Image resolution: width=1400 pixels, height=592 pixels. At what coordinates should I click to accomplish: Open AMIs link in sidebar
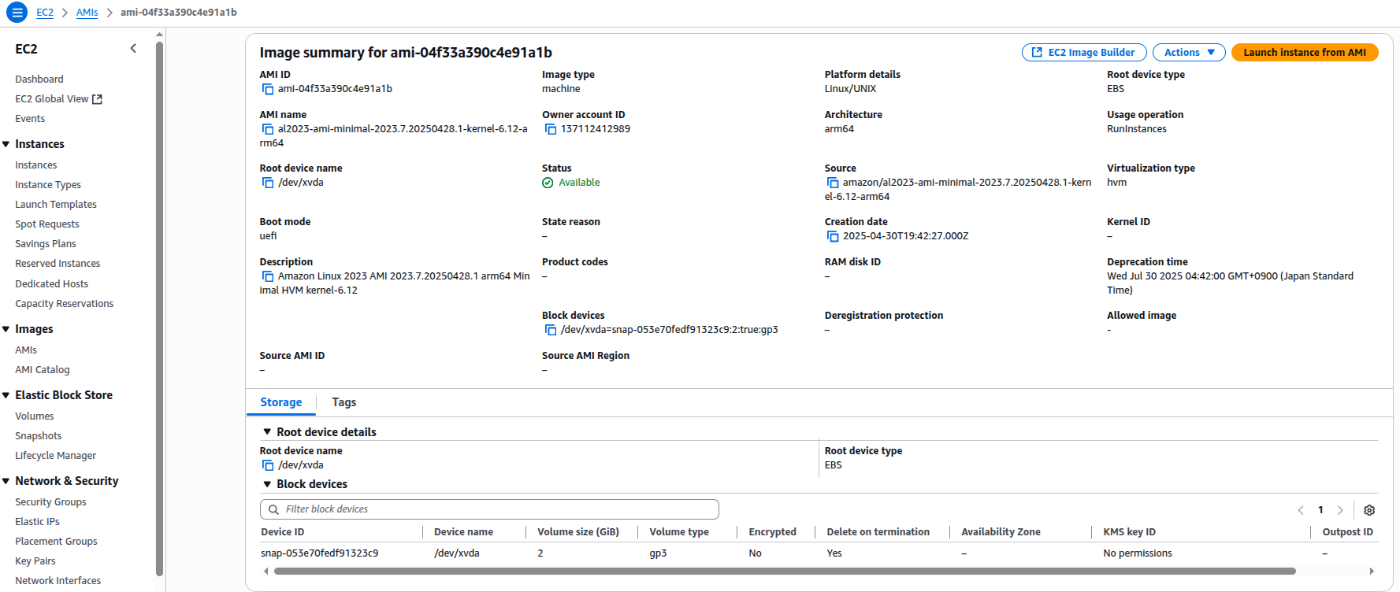[x=27, y=350]
